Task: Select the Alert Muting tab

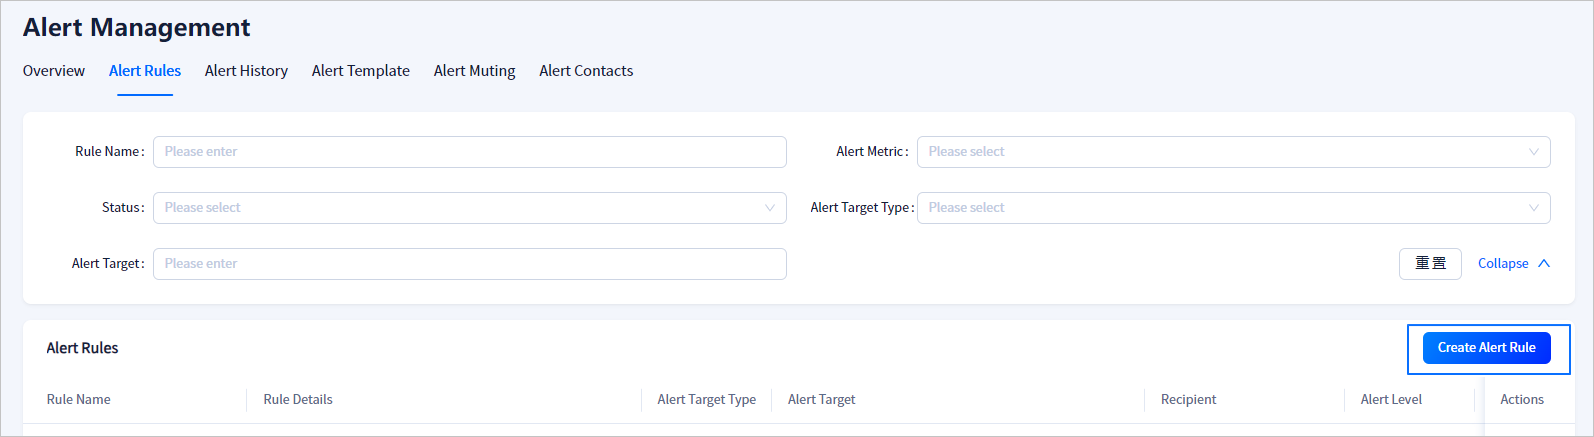Action: [x=475, y=71]
